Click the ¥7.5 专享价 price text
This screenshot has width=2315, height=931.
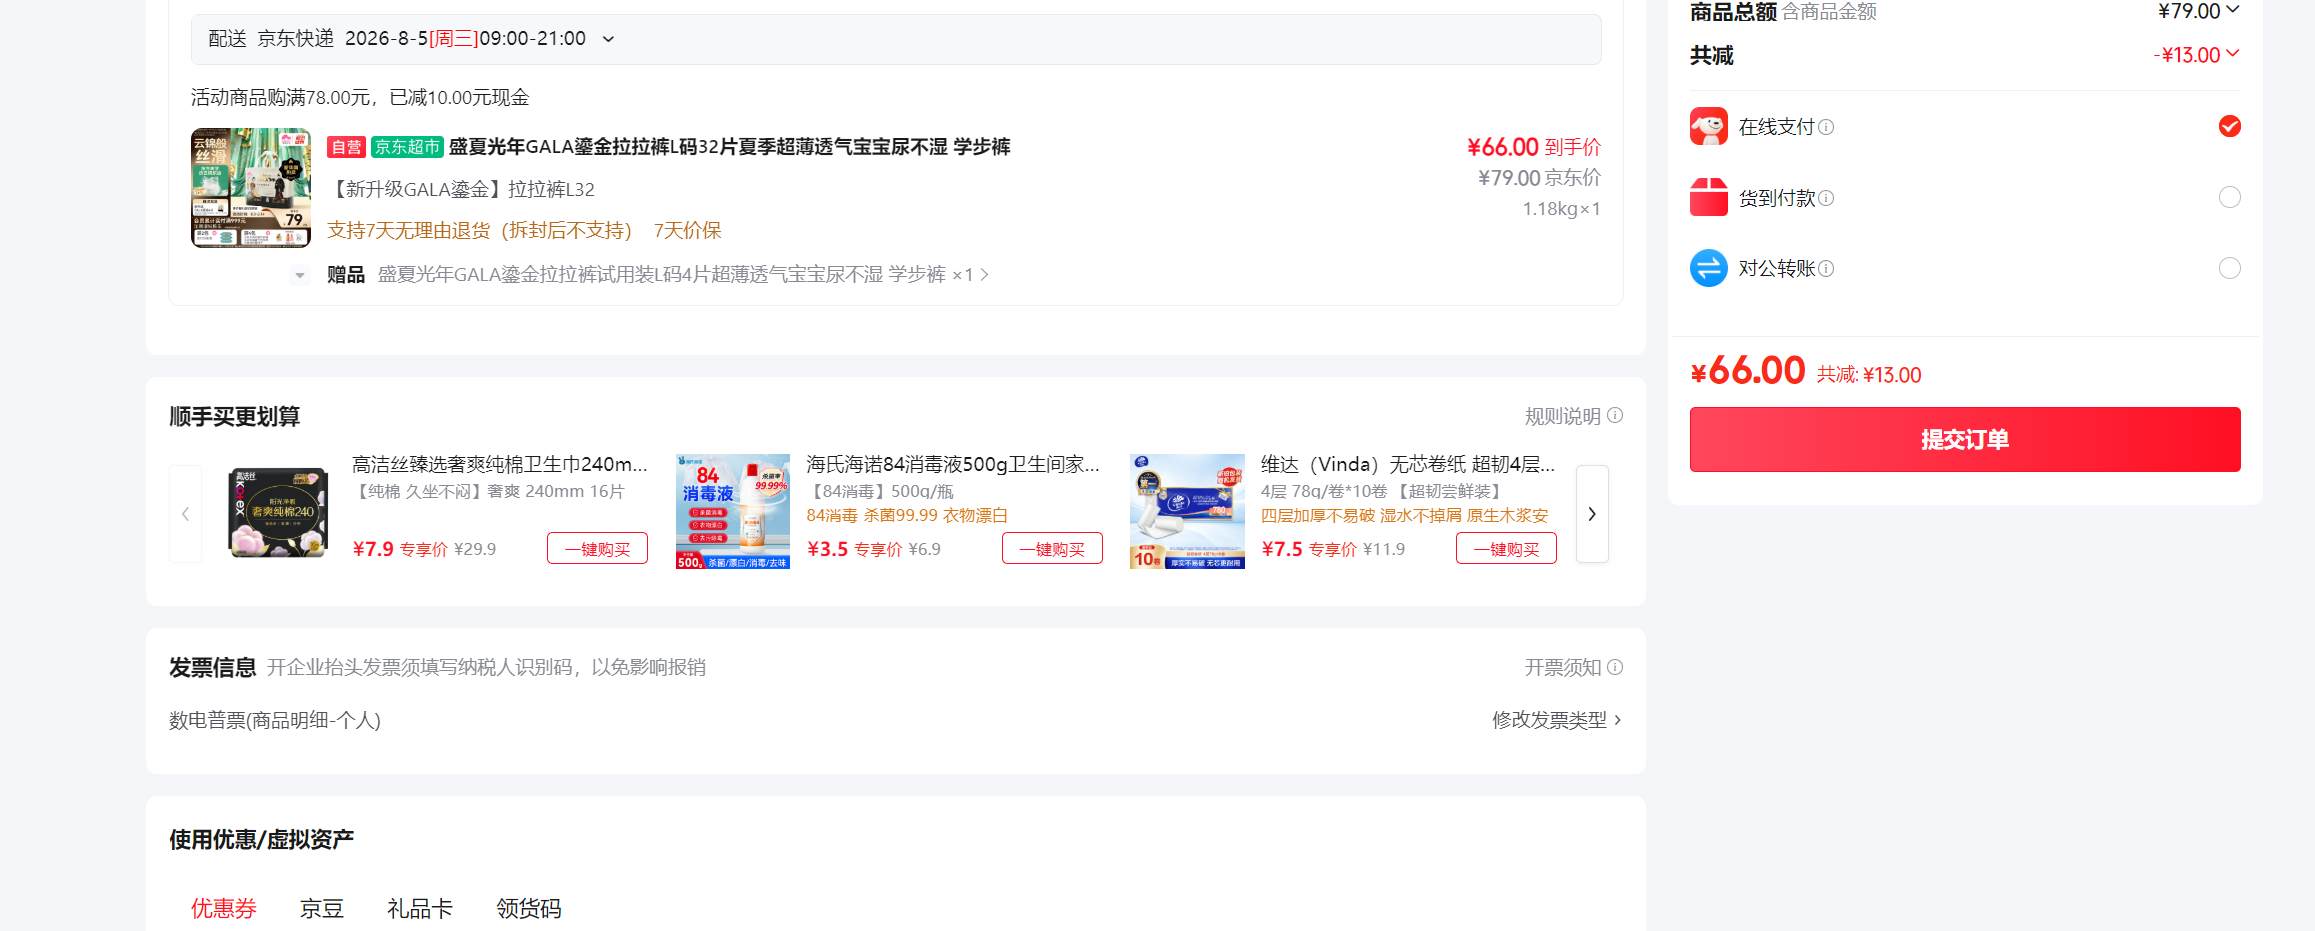[1309, 549]
